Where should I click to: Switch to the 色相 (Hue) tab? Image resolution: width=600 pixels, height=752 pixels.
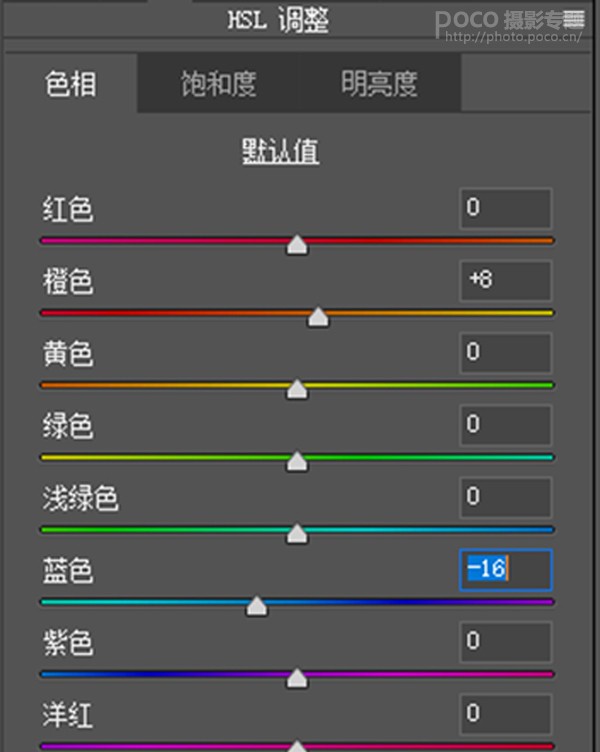[71, 84]
